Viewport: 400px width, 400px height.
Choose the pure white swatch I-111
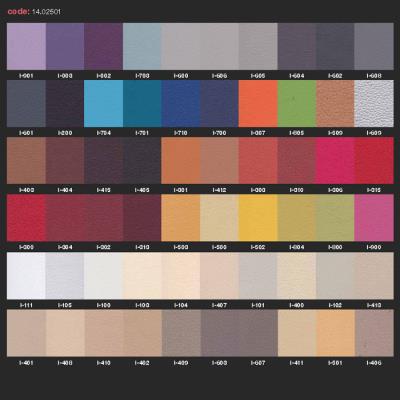pyautogui.click(x=26, y=276)
